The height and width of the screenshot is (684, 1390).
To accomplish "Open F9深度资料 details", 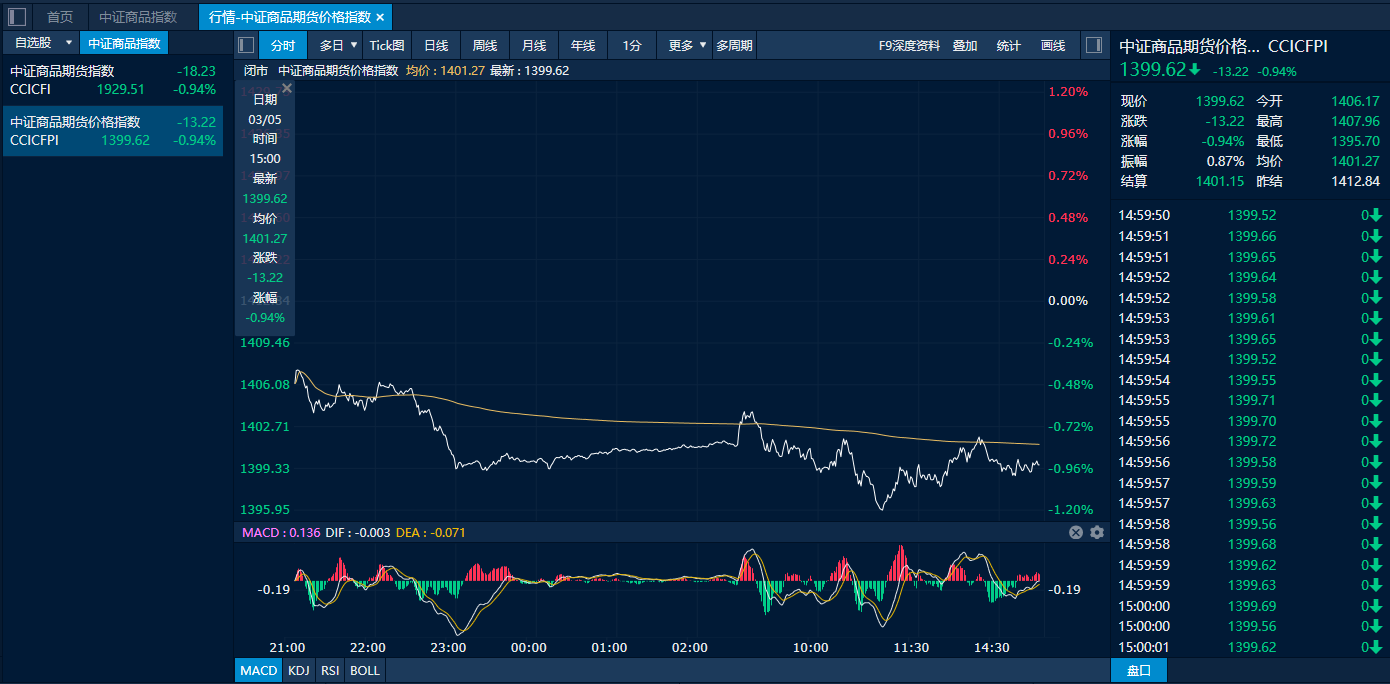I will 909,45.
